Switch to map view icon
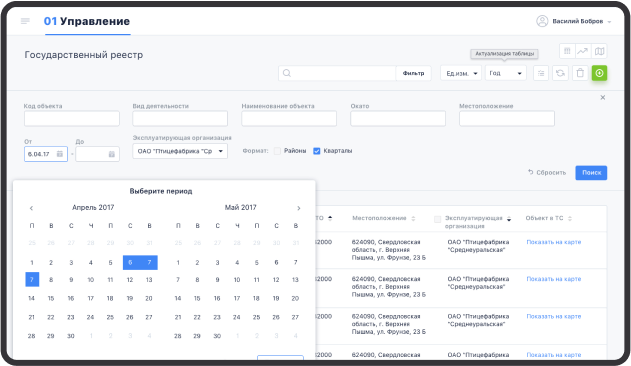Image resolution: width=631 pixels, height=366 pixels. (599, 51)
